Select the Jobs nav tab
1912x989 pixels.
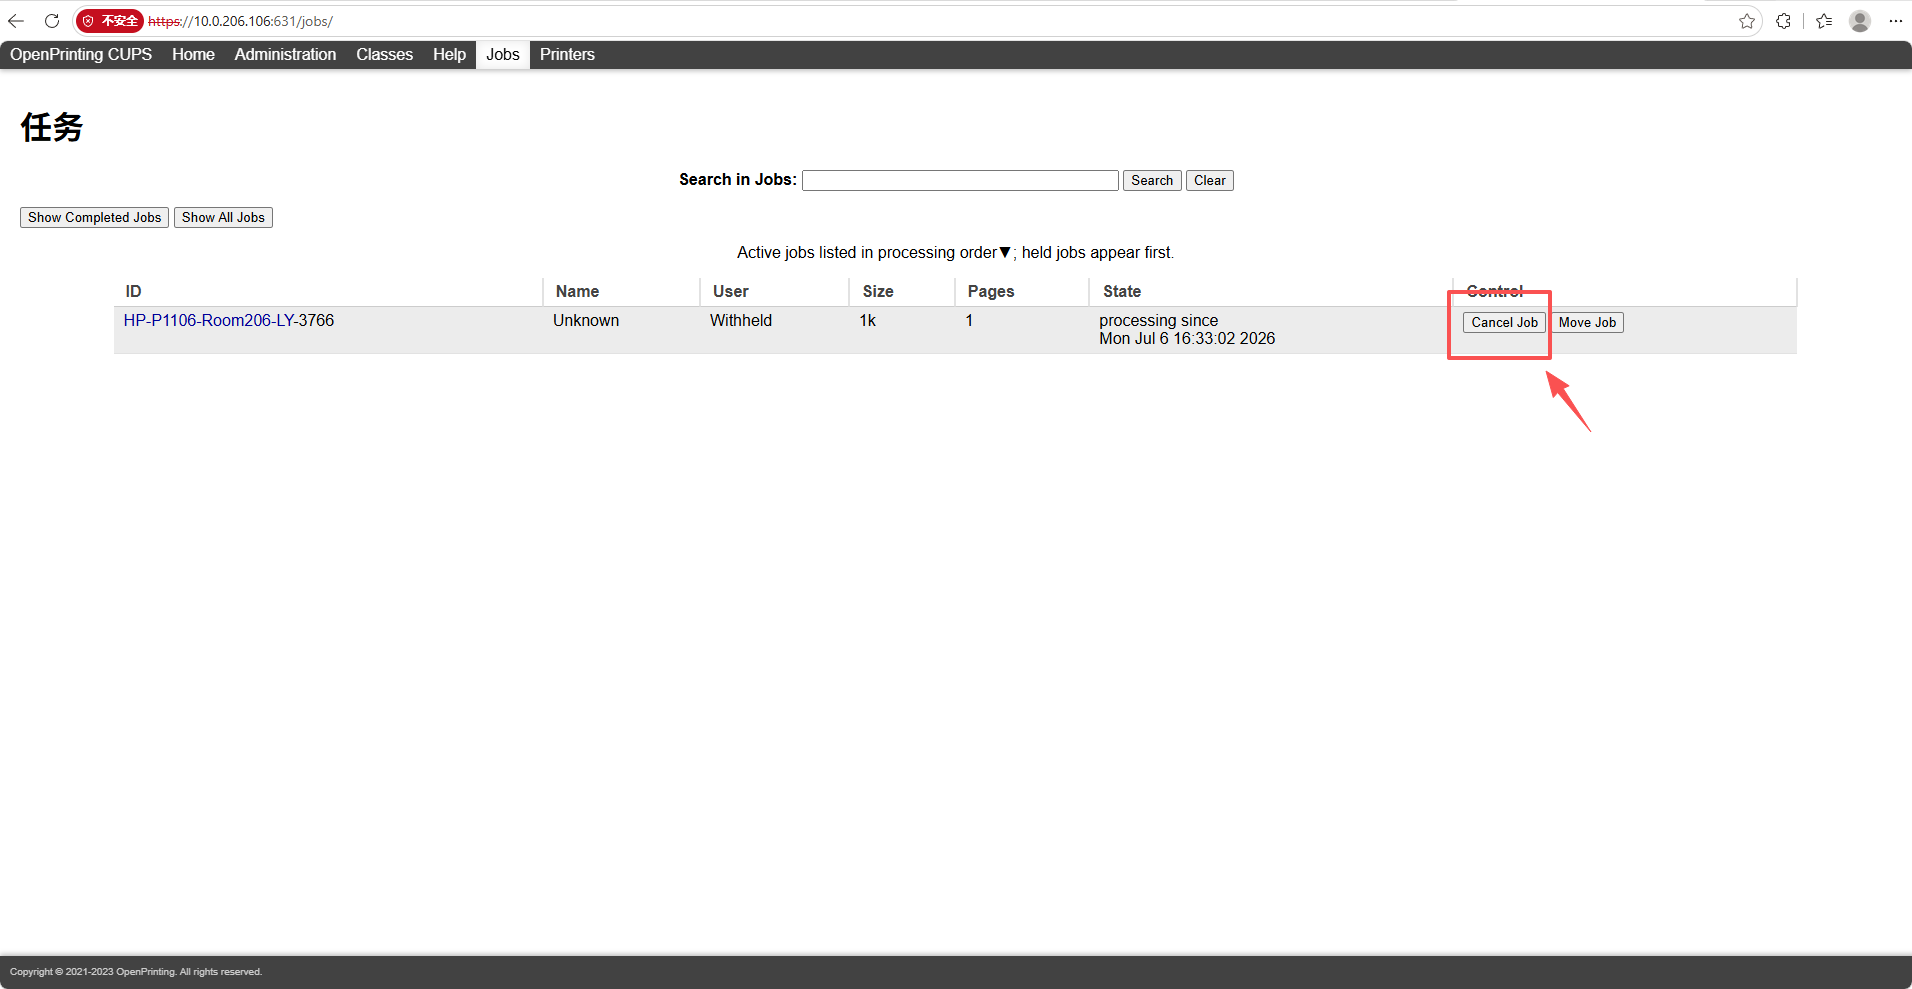[x=503, y=54]
